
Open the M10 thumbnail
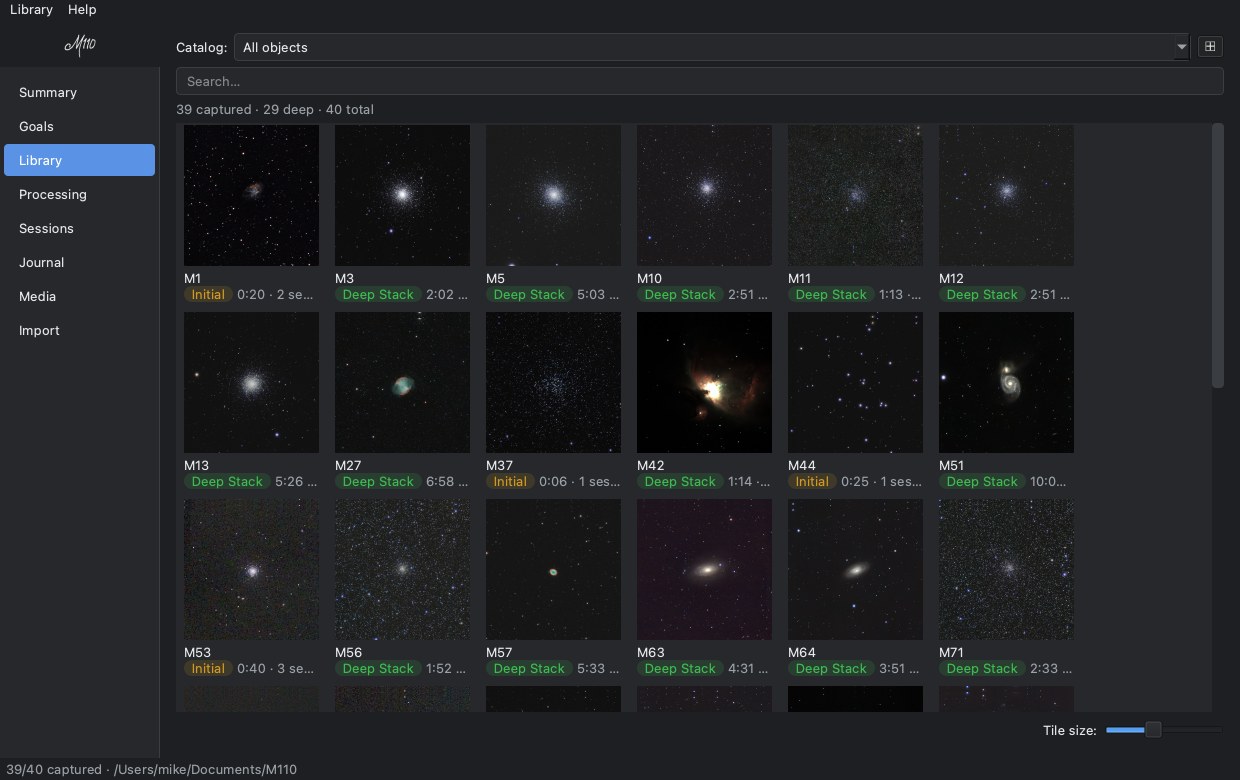704,195
